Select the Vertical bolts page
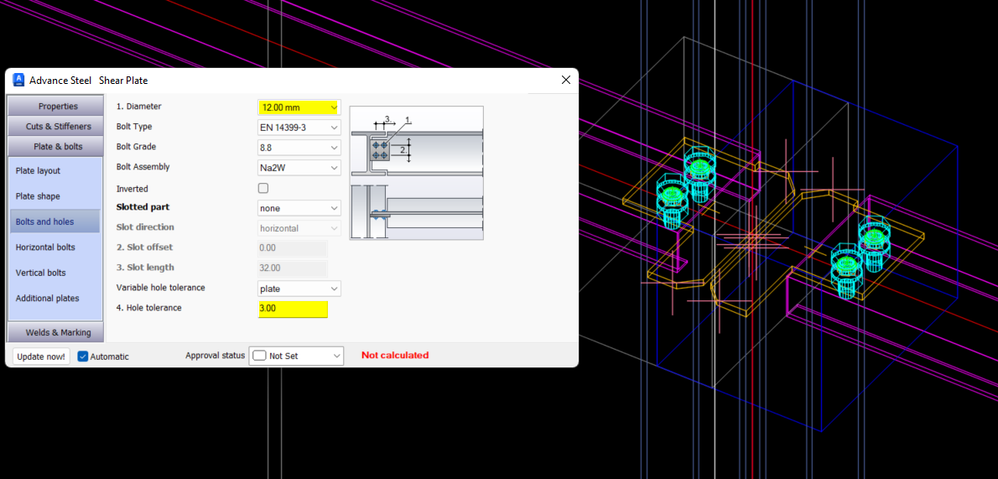Image resolution: width=998 pixels, height=479 pixels. point(55,272)
